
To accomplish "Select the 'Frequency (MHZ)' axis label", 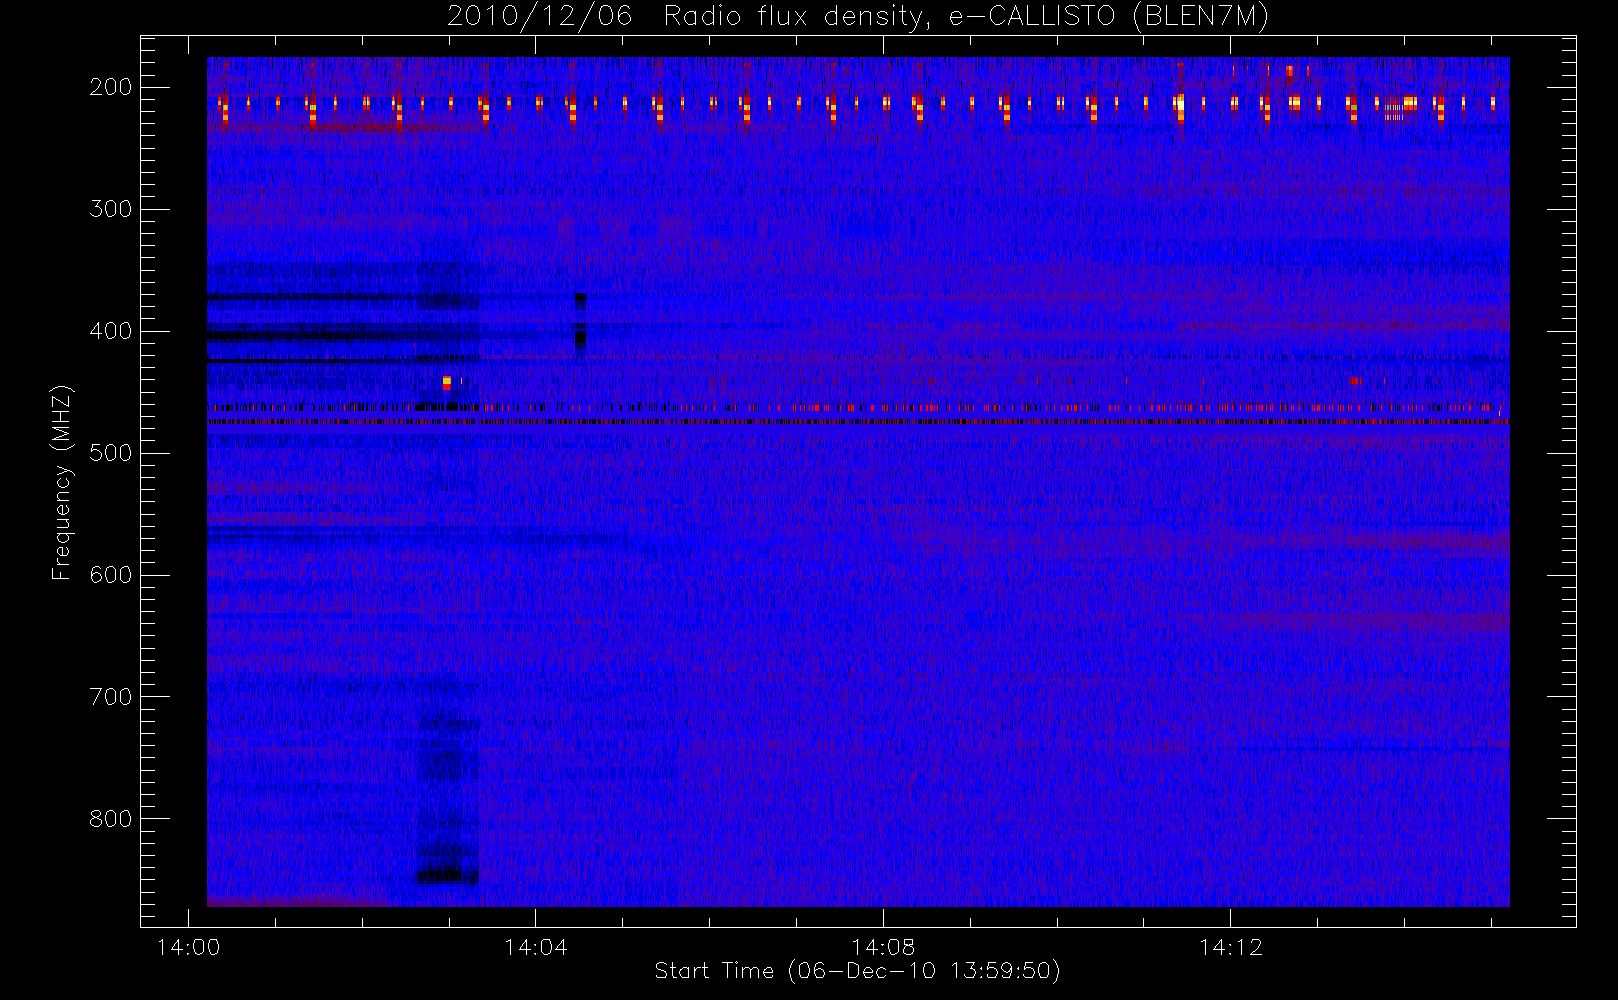I will (x=62, y=483).
